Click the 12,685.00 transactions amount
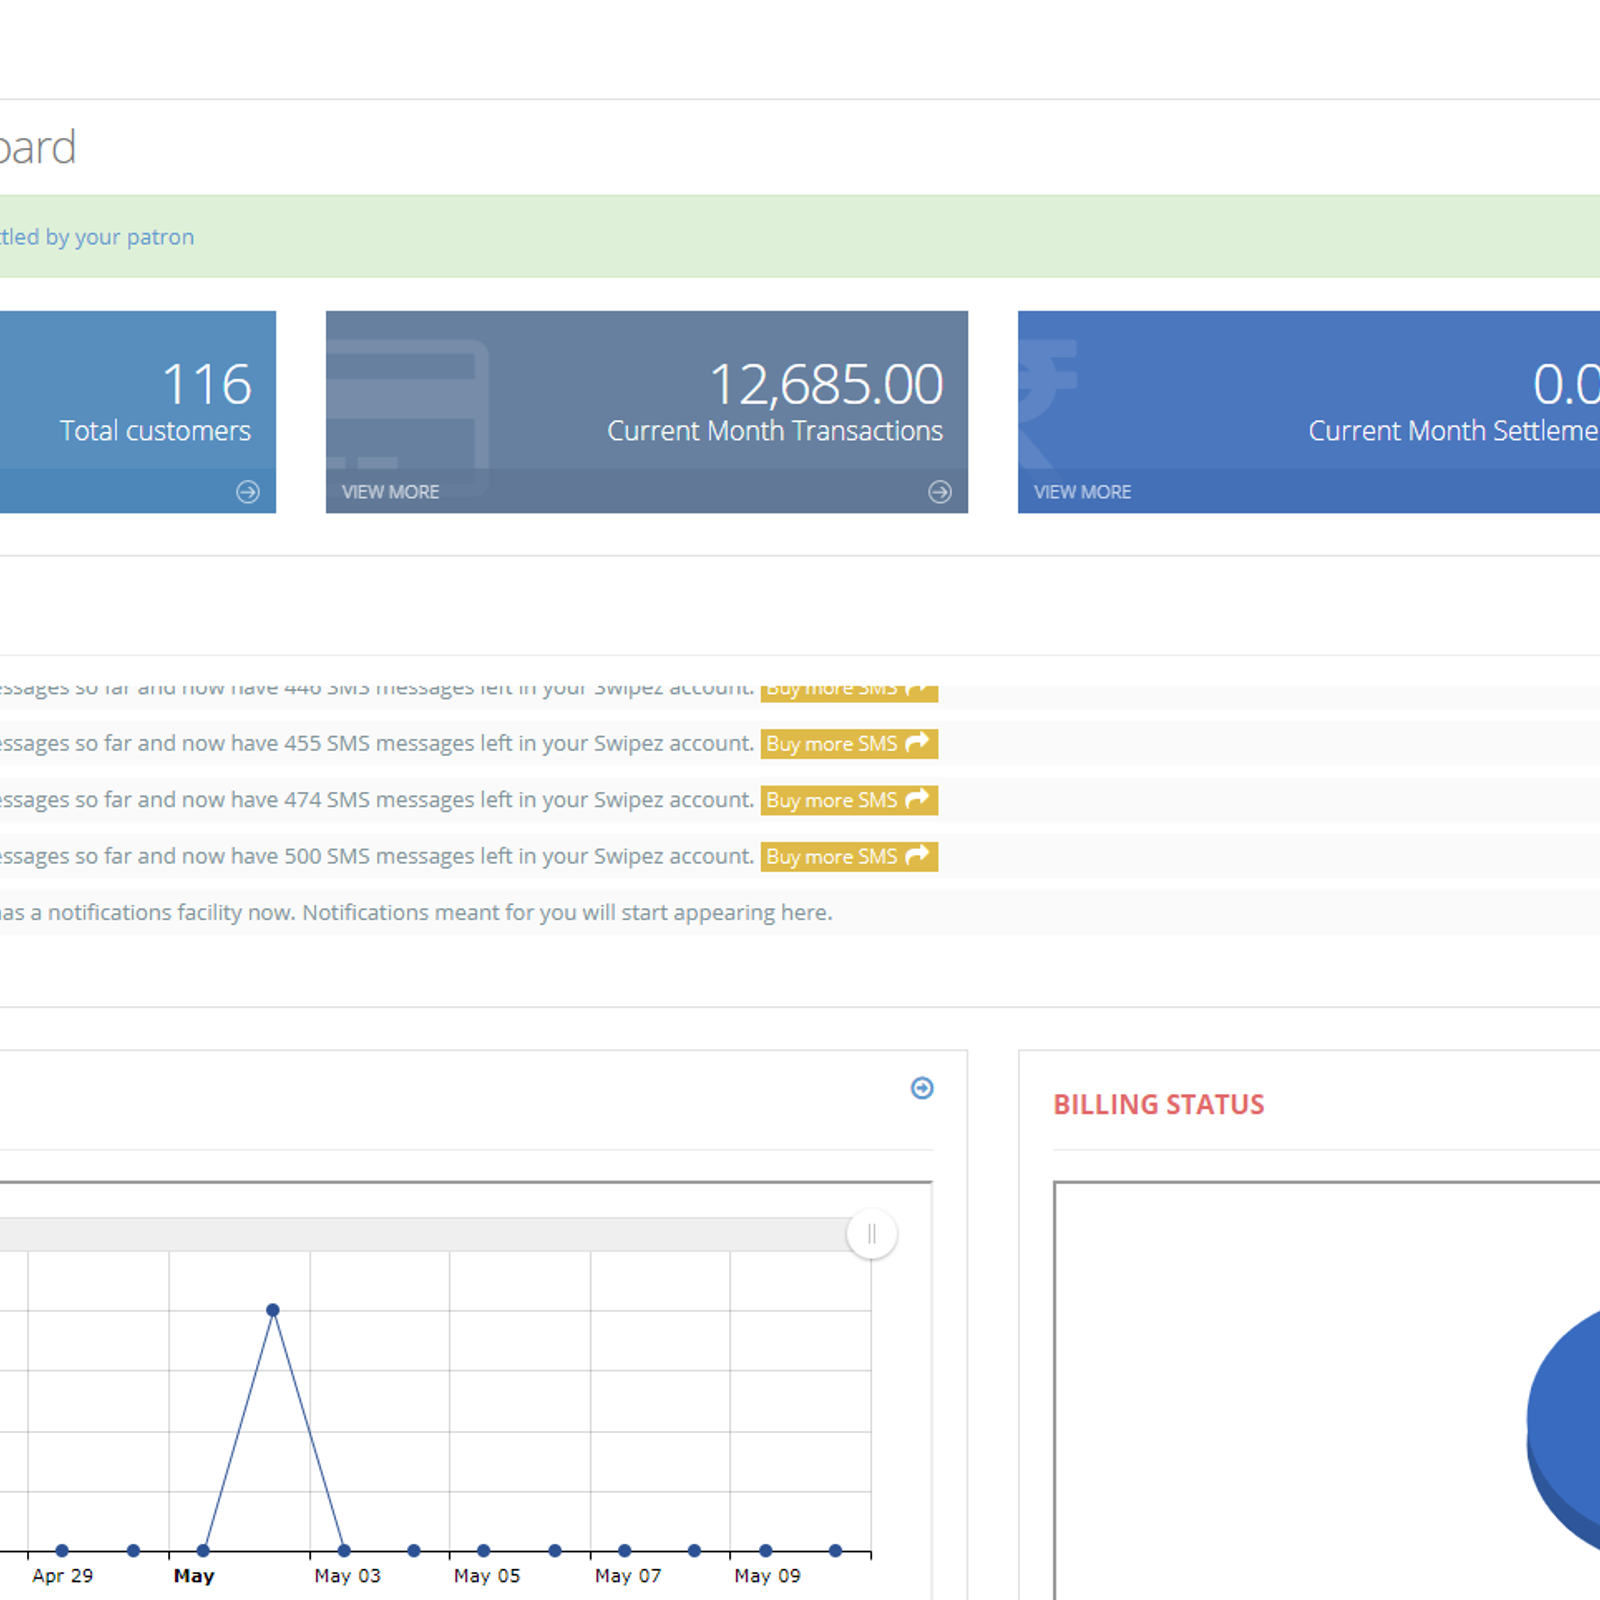 (x=826, y=385)
